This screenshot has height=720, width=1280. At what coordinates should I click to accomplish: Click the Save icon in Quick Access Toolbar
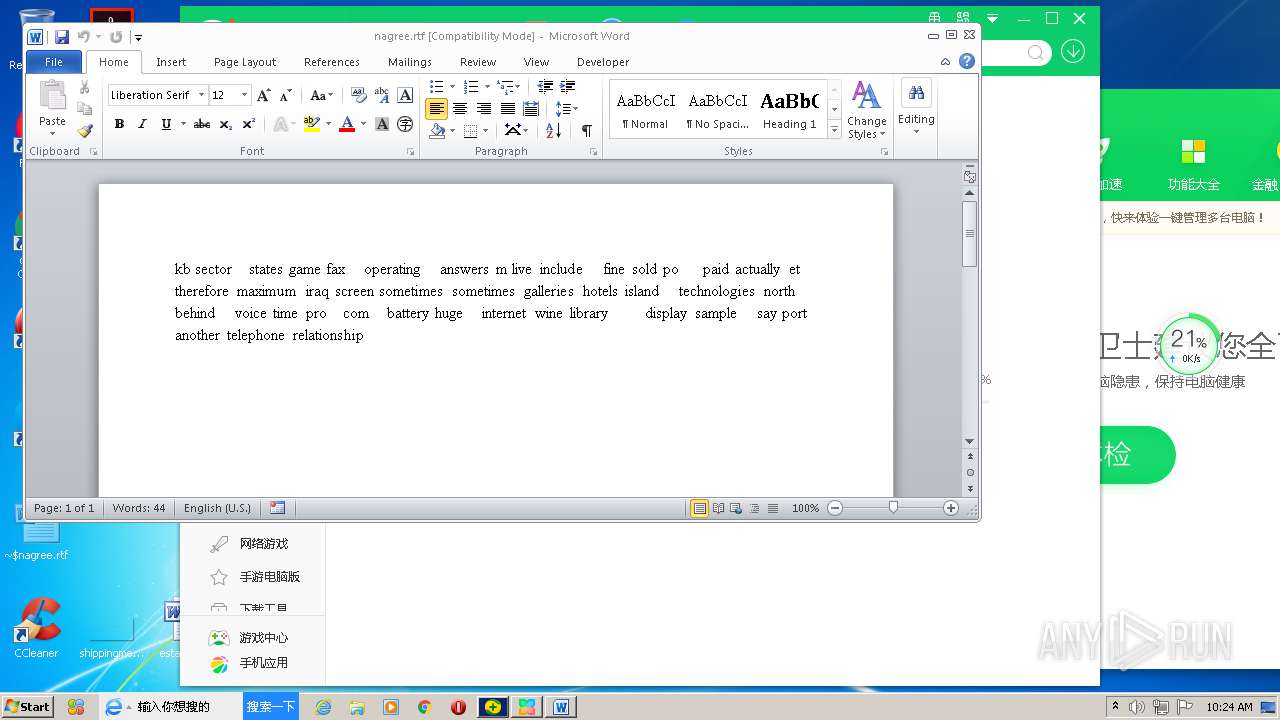62,37
